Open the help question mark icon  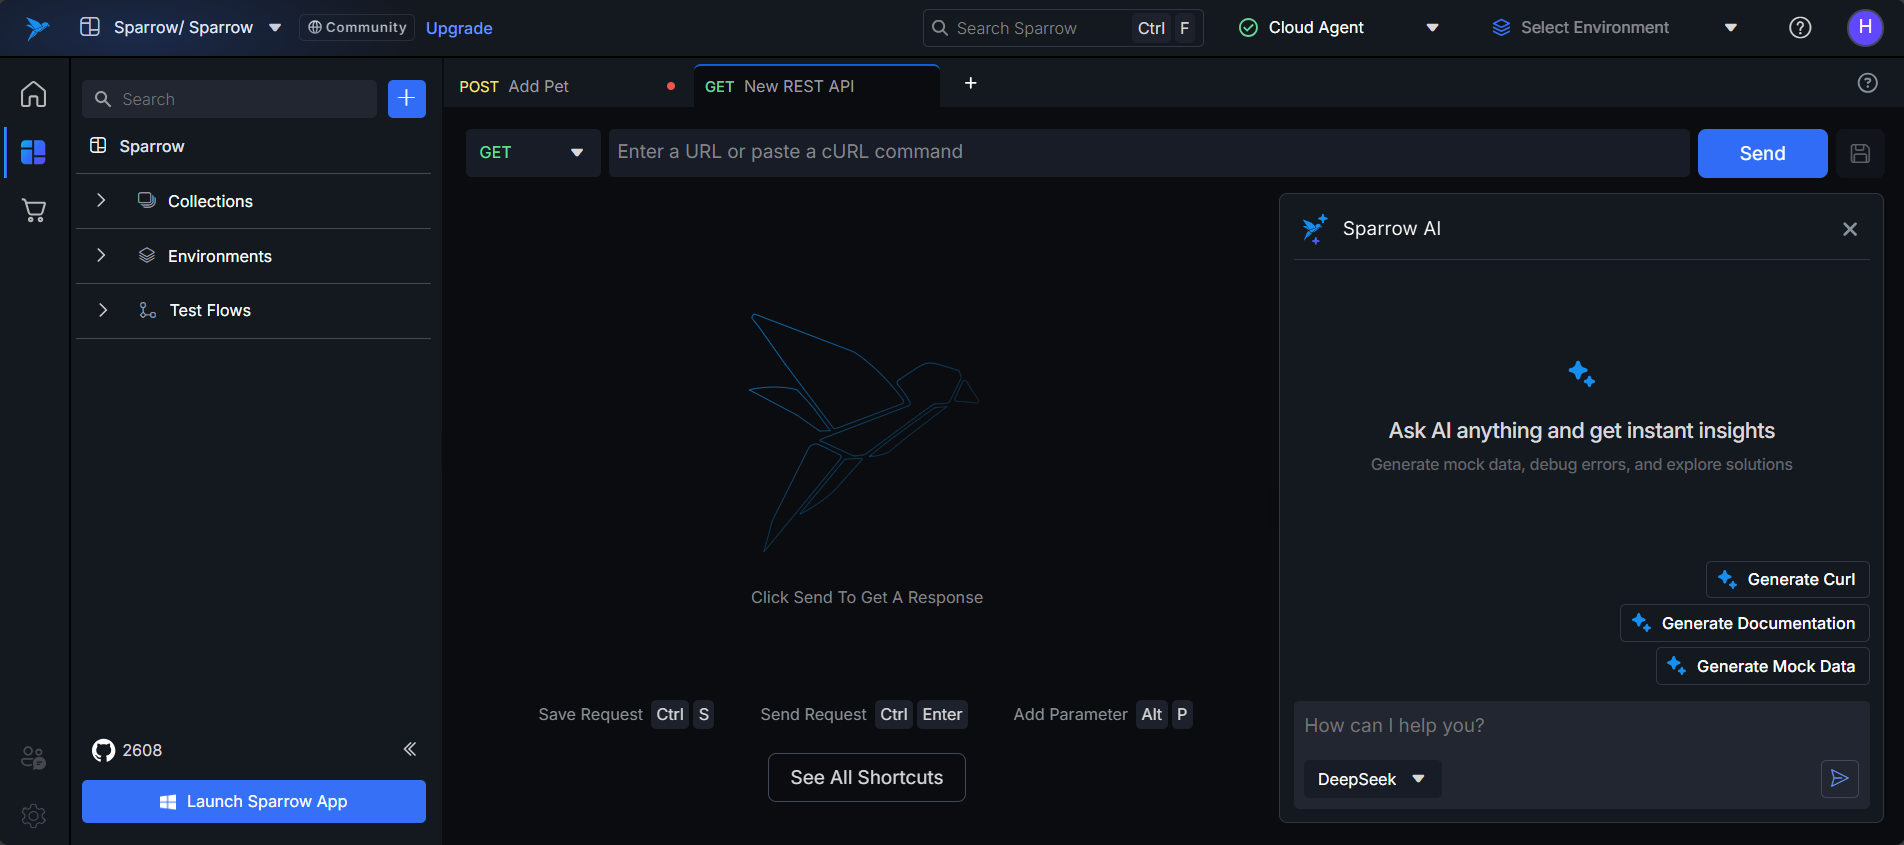[1800, 28]
